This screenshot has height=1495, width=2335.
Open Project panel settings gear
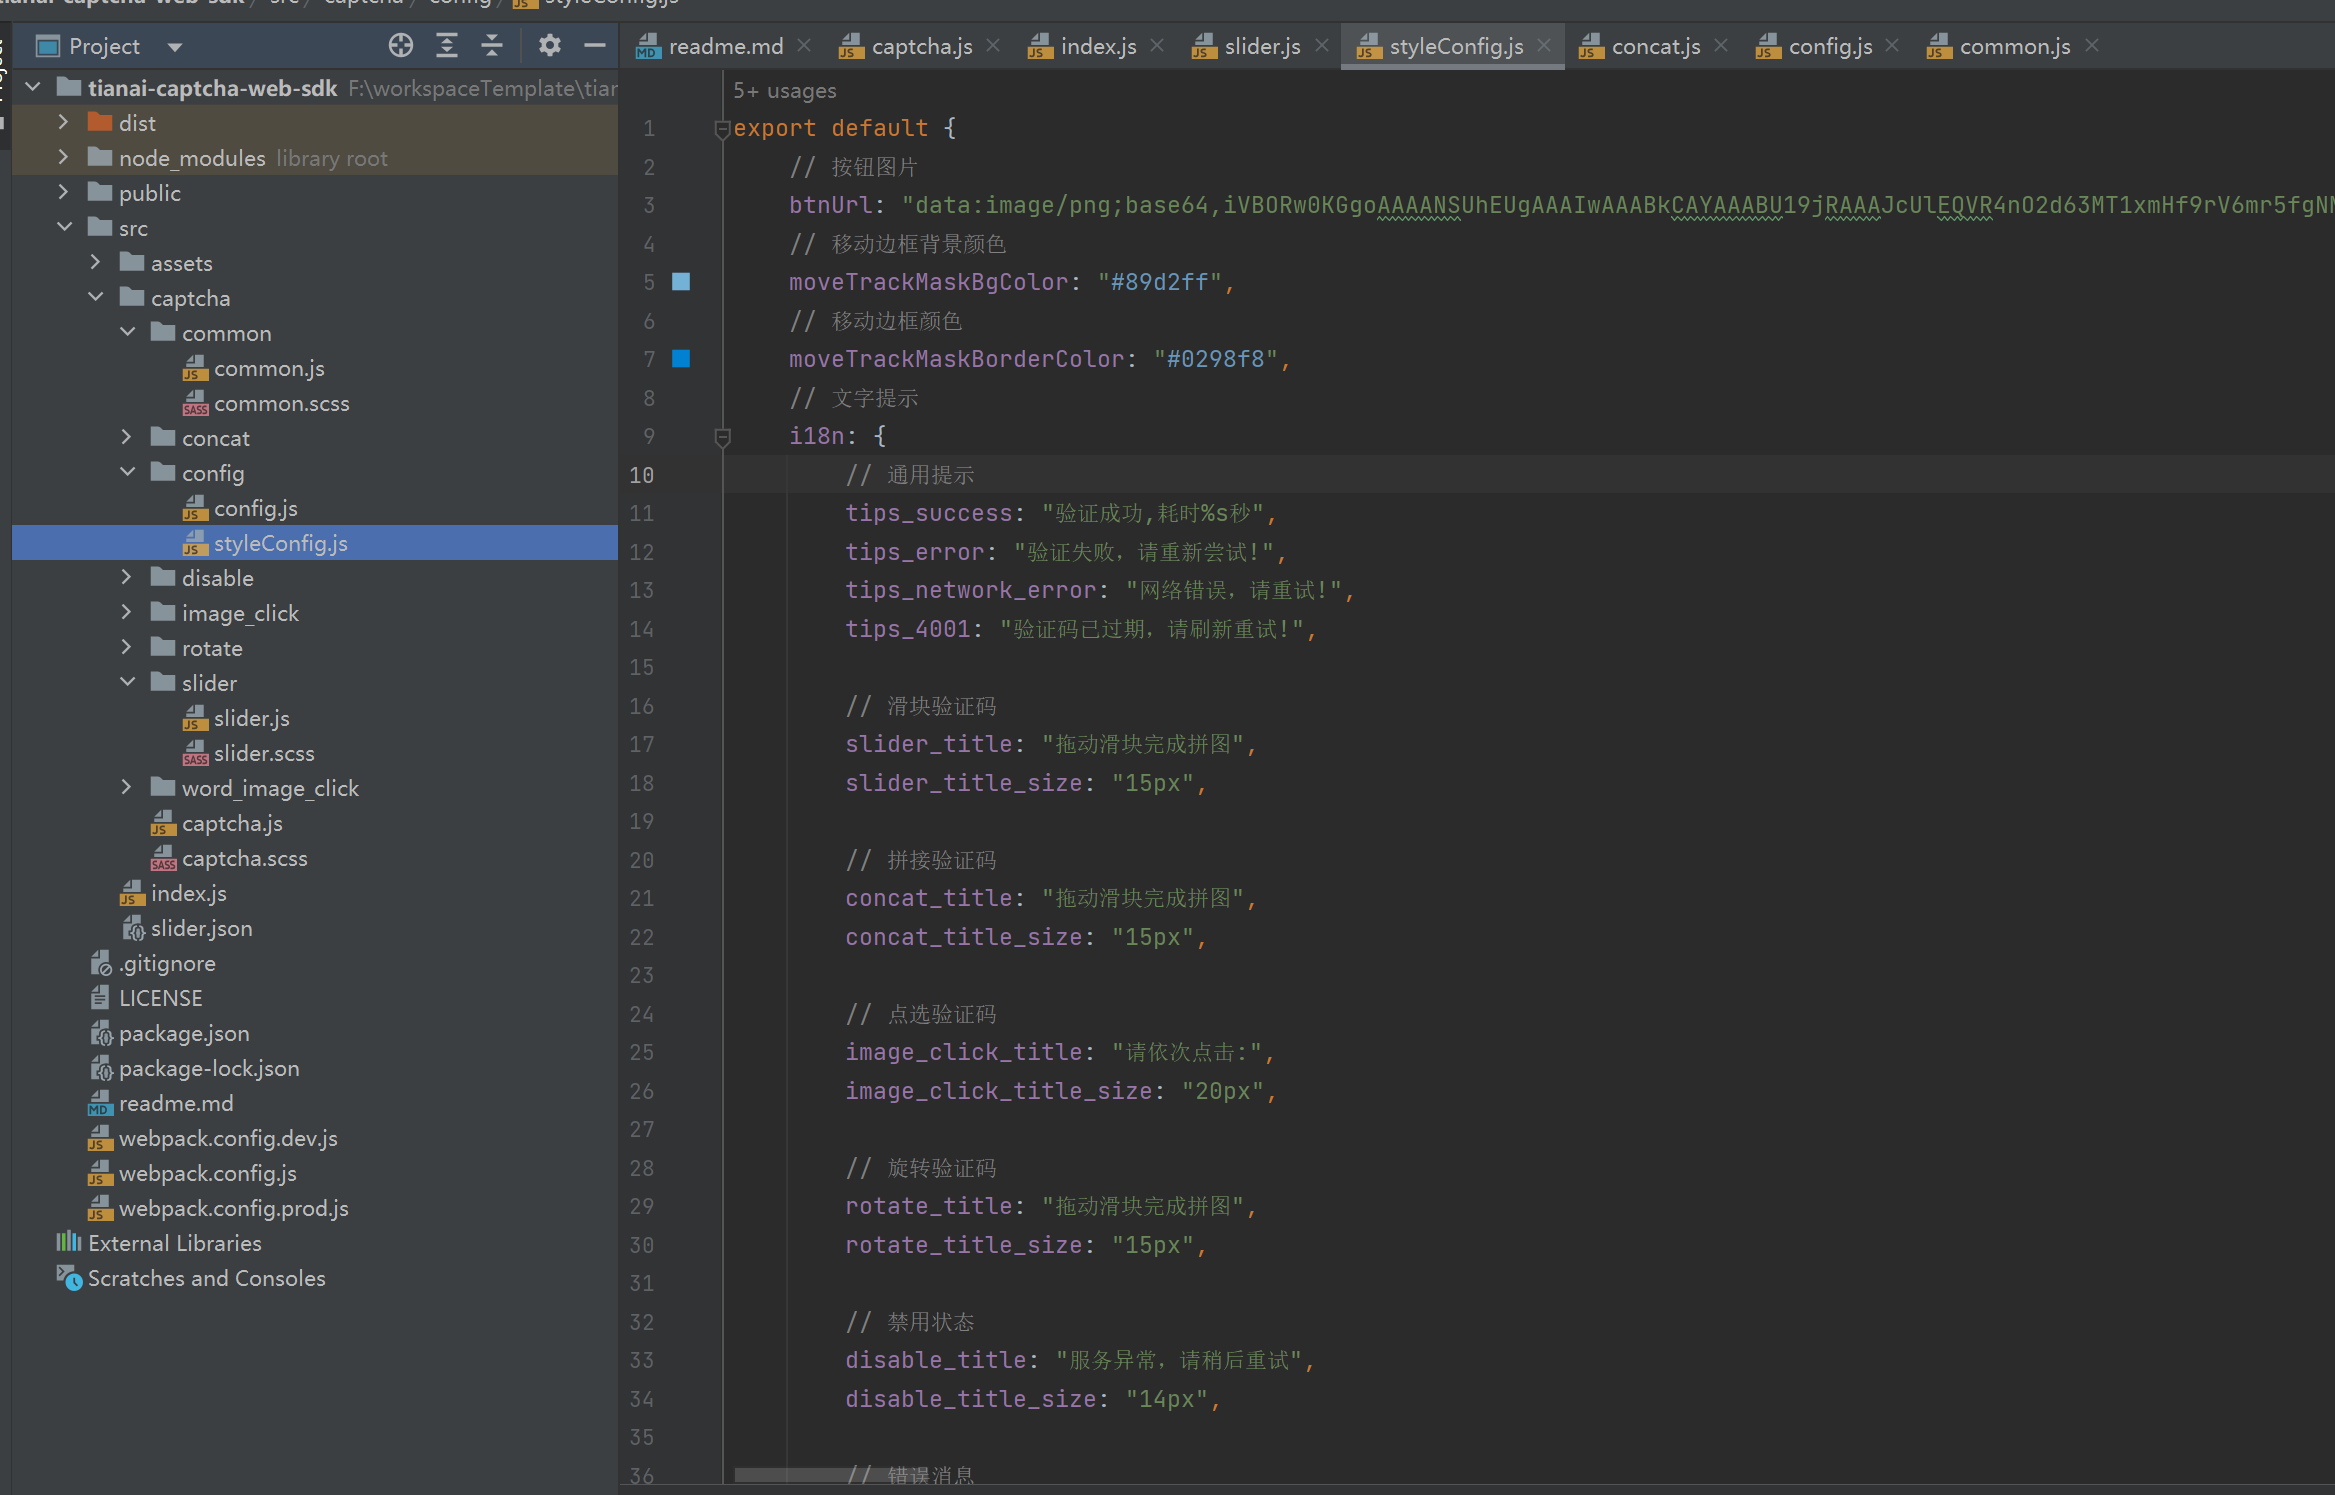click(549, 46)
